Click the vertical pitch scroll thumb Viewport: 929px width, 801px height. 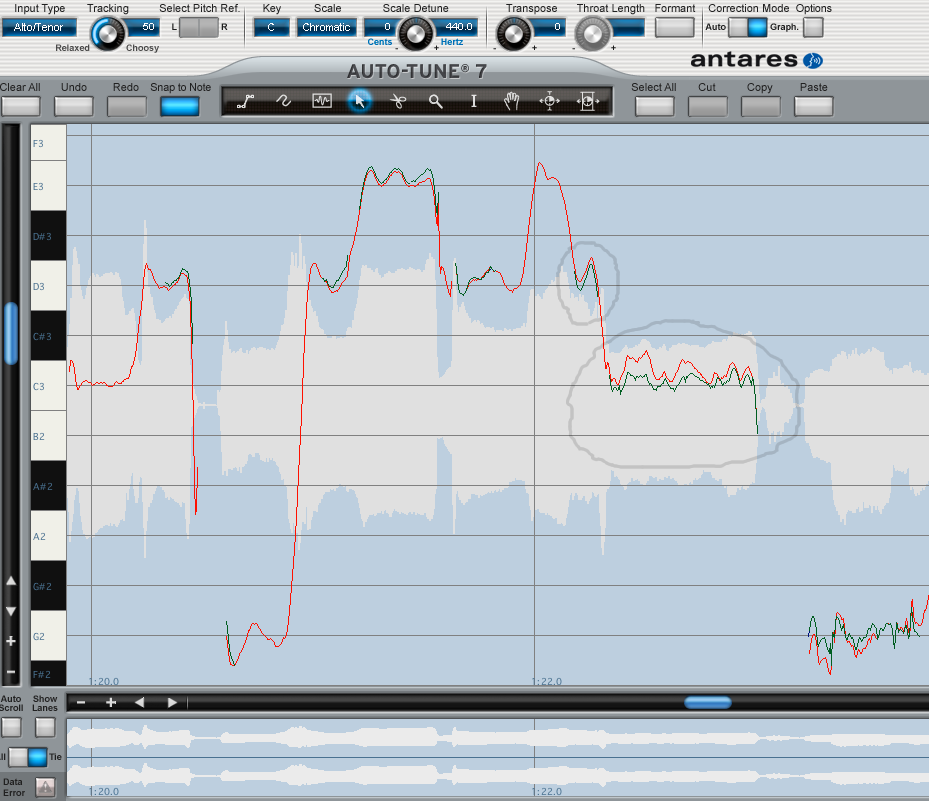coord(11,333)
